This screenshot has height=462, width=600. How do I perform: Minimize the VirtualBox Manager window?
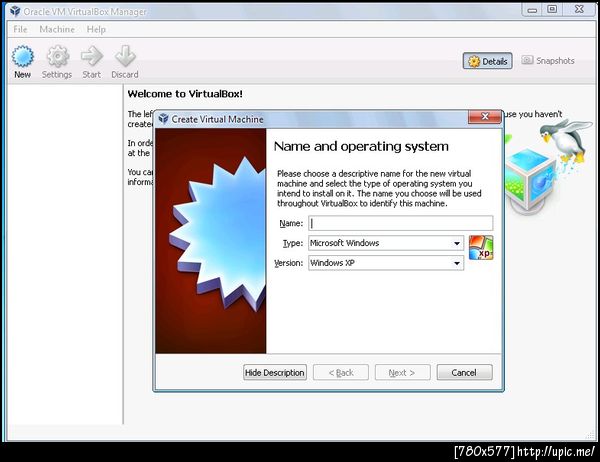[532, 10]
